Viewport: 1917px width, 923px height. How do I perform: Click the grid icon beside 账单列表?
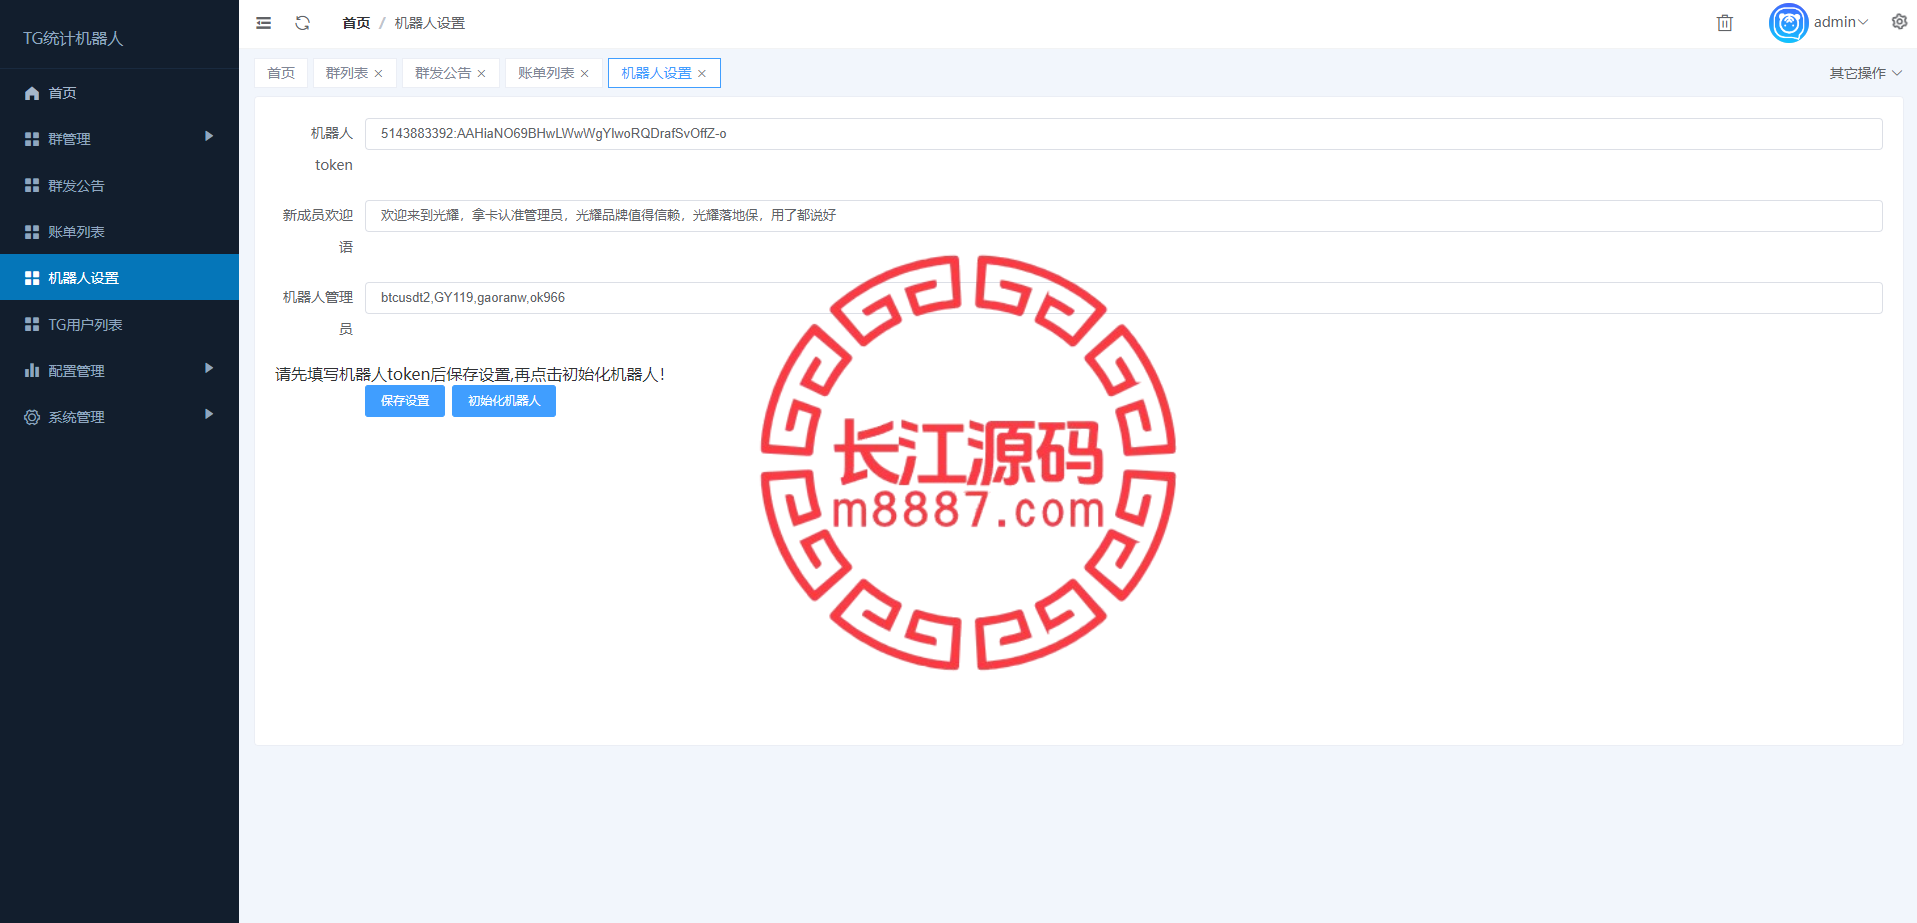pos(32,232)
